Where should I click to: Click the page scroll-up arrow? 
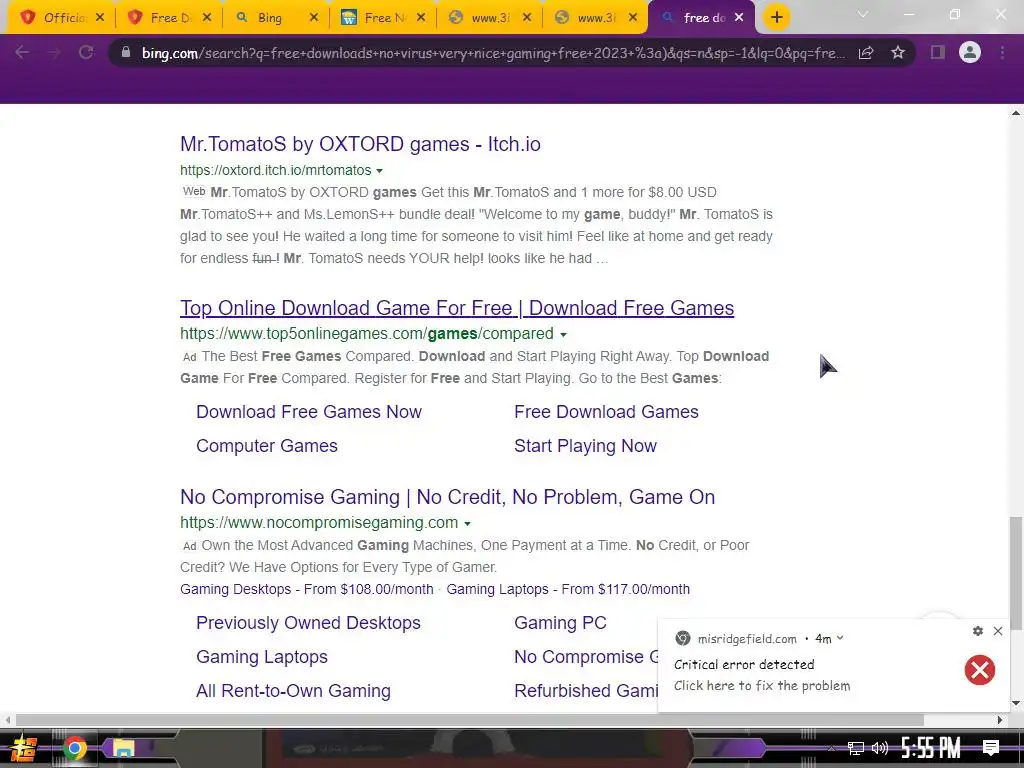pos(1016,113)
